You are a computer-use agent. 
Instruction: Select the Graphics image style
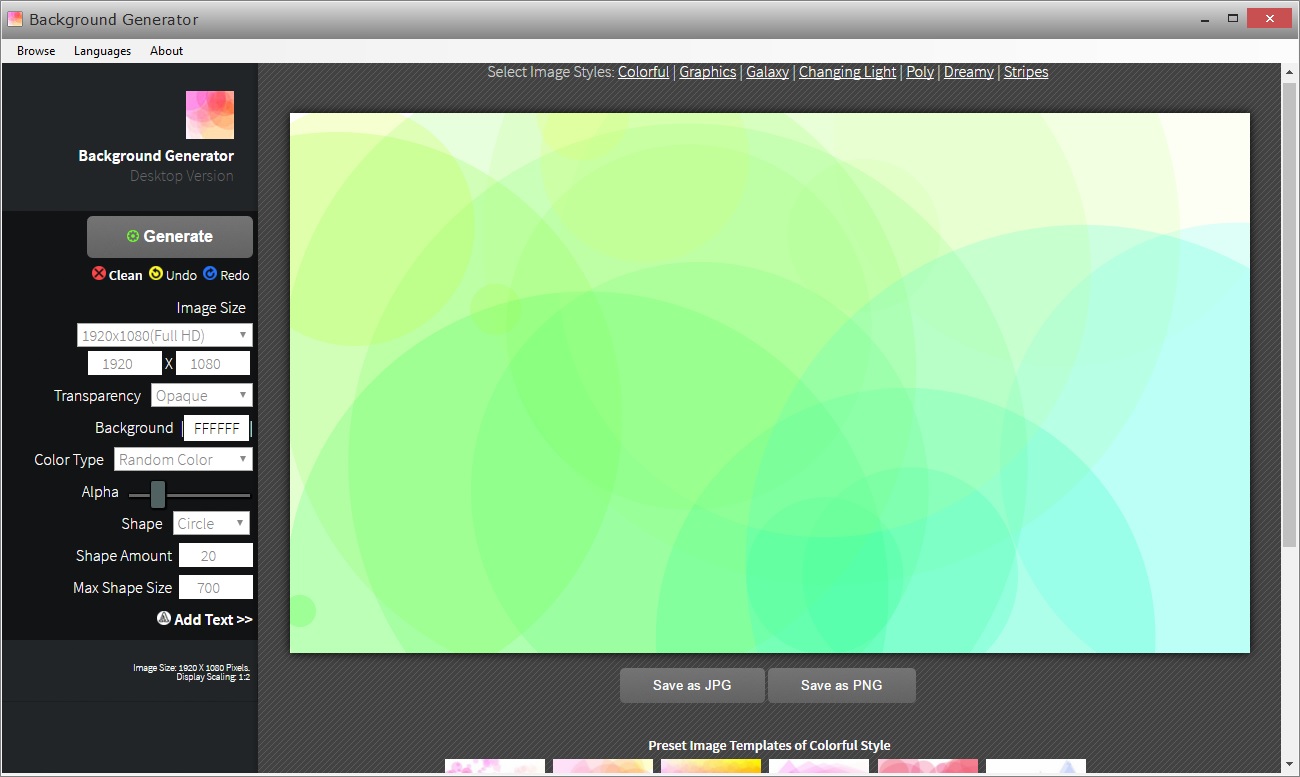tap(707, 72)
